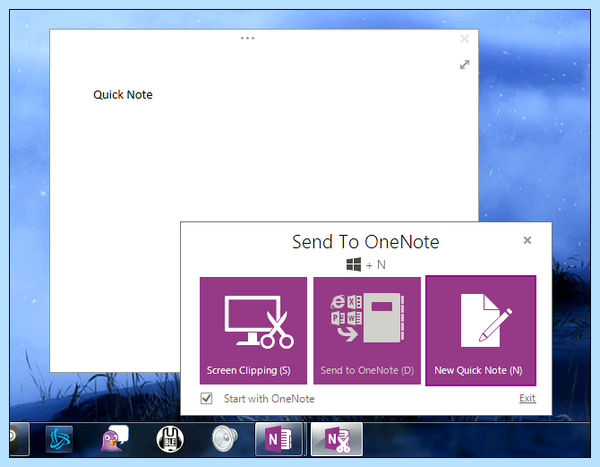Close the Send To OneNote dialog

(527, 240)
